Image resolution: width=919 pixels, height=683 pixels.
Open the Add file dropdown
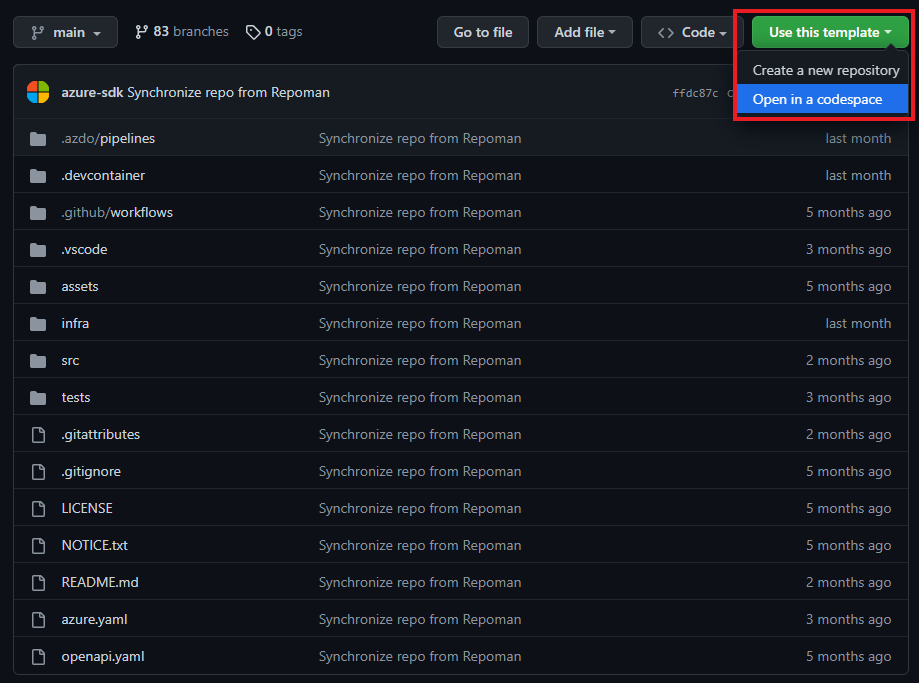pyautogui.click(x=584, y=31)
